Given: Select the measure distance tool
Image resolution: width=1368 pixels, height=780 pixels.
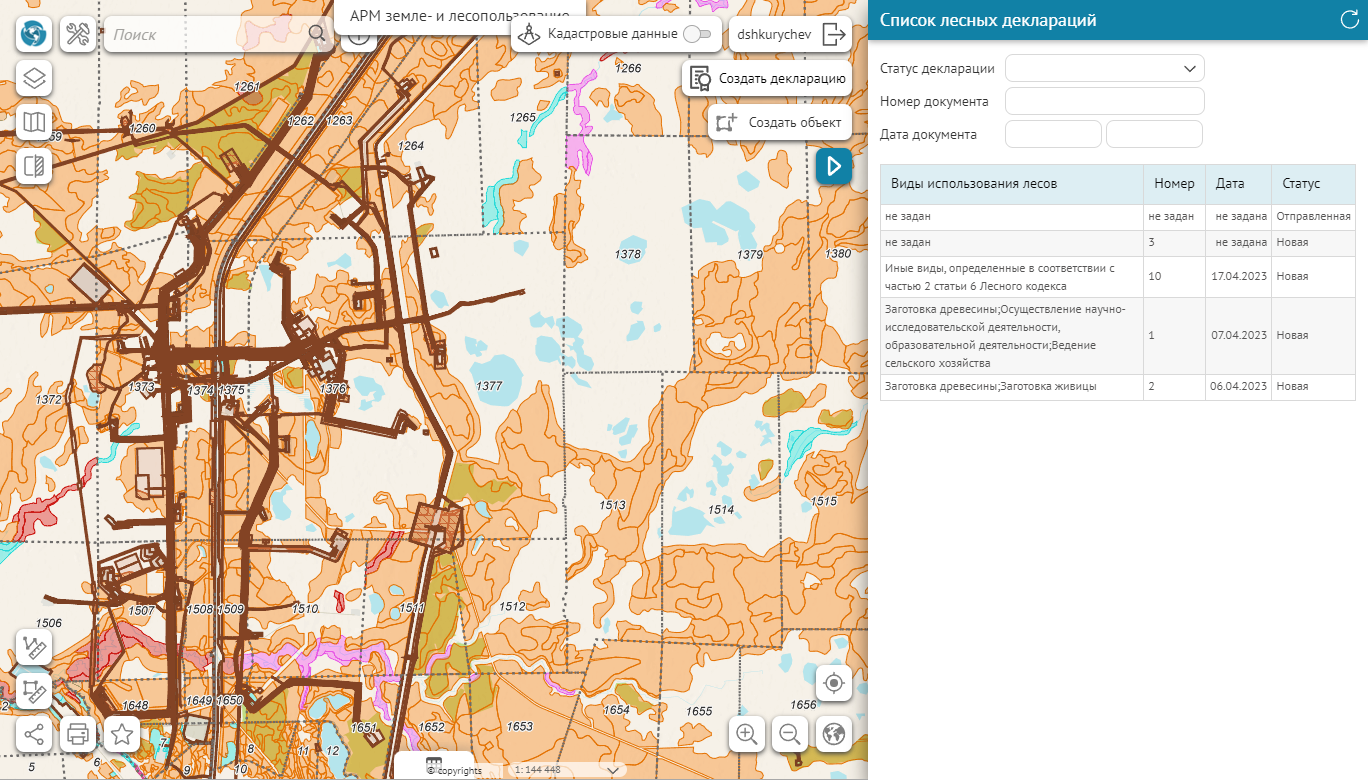Looking at the screenshot, I should click(x=35, y=647).
